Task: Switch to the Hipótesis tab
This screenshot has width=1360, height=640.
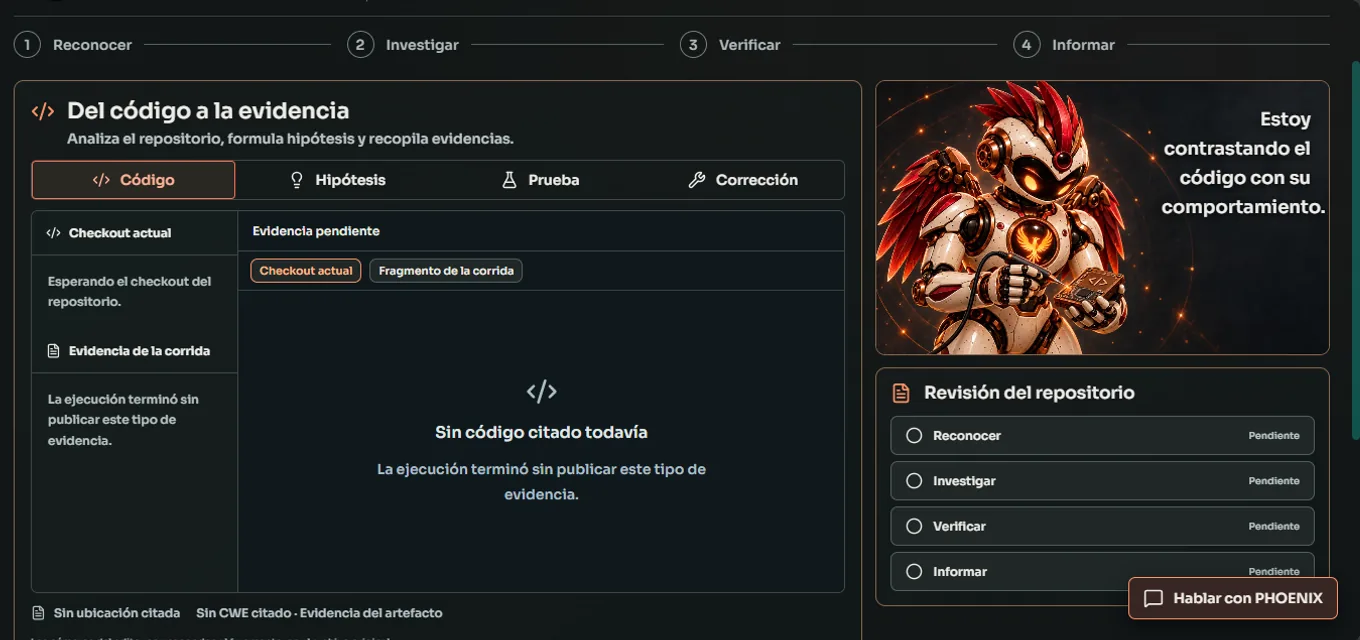Action: (337, 180)
